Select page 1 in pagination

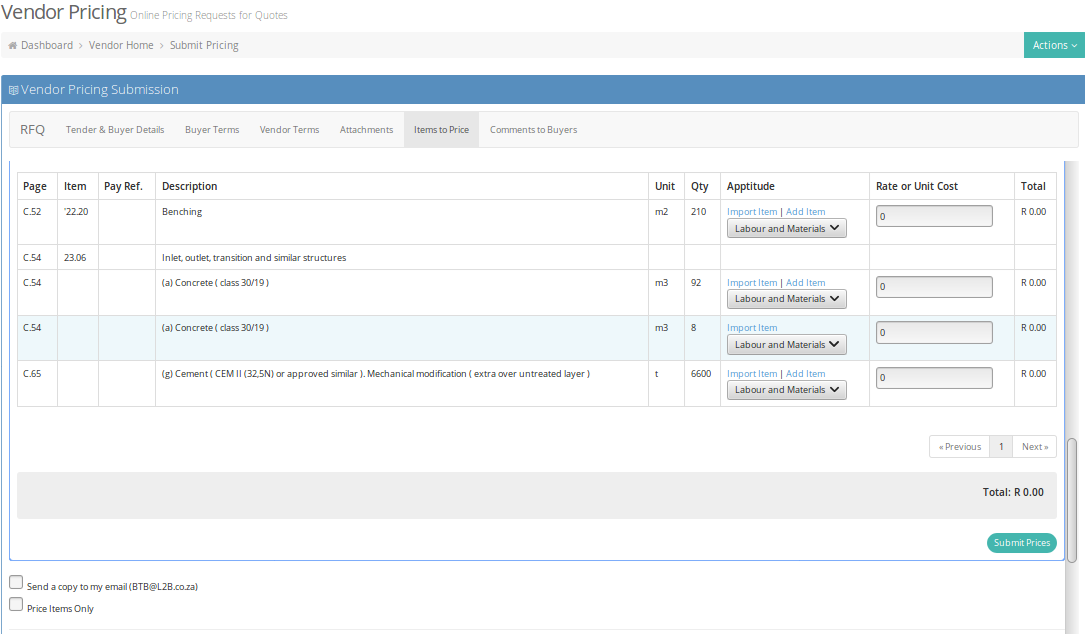tap(1001, 446)
